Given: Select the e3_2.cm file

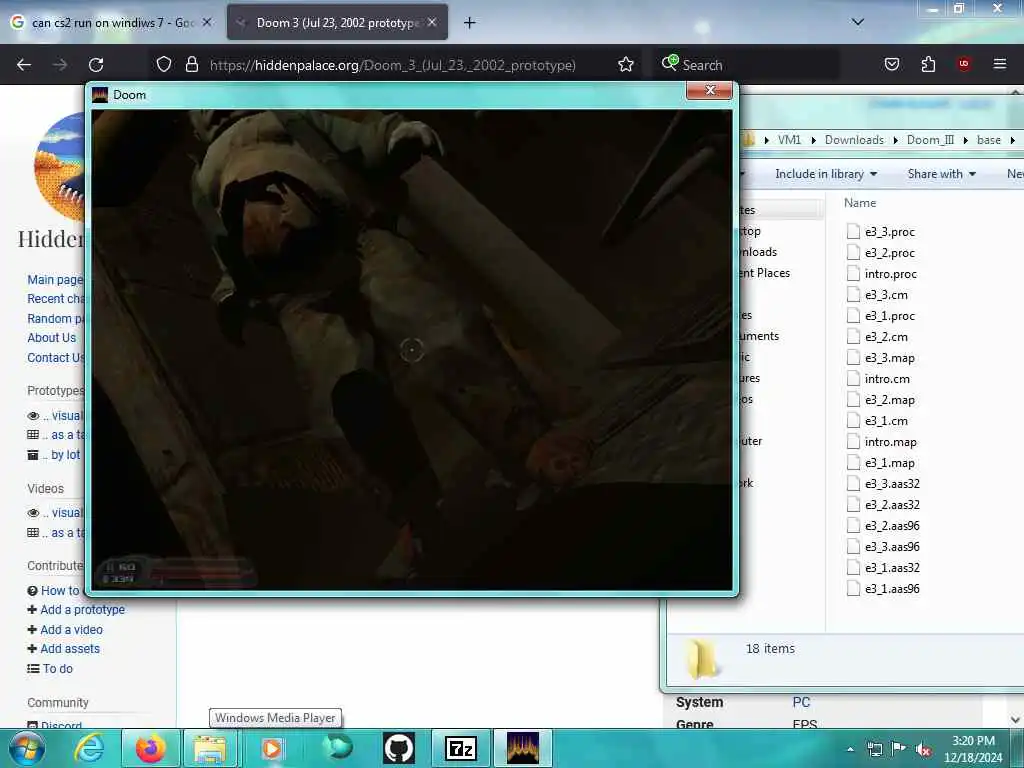Looking at the screenshot, I should click(886, 337).
